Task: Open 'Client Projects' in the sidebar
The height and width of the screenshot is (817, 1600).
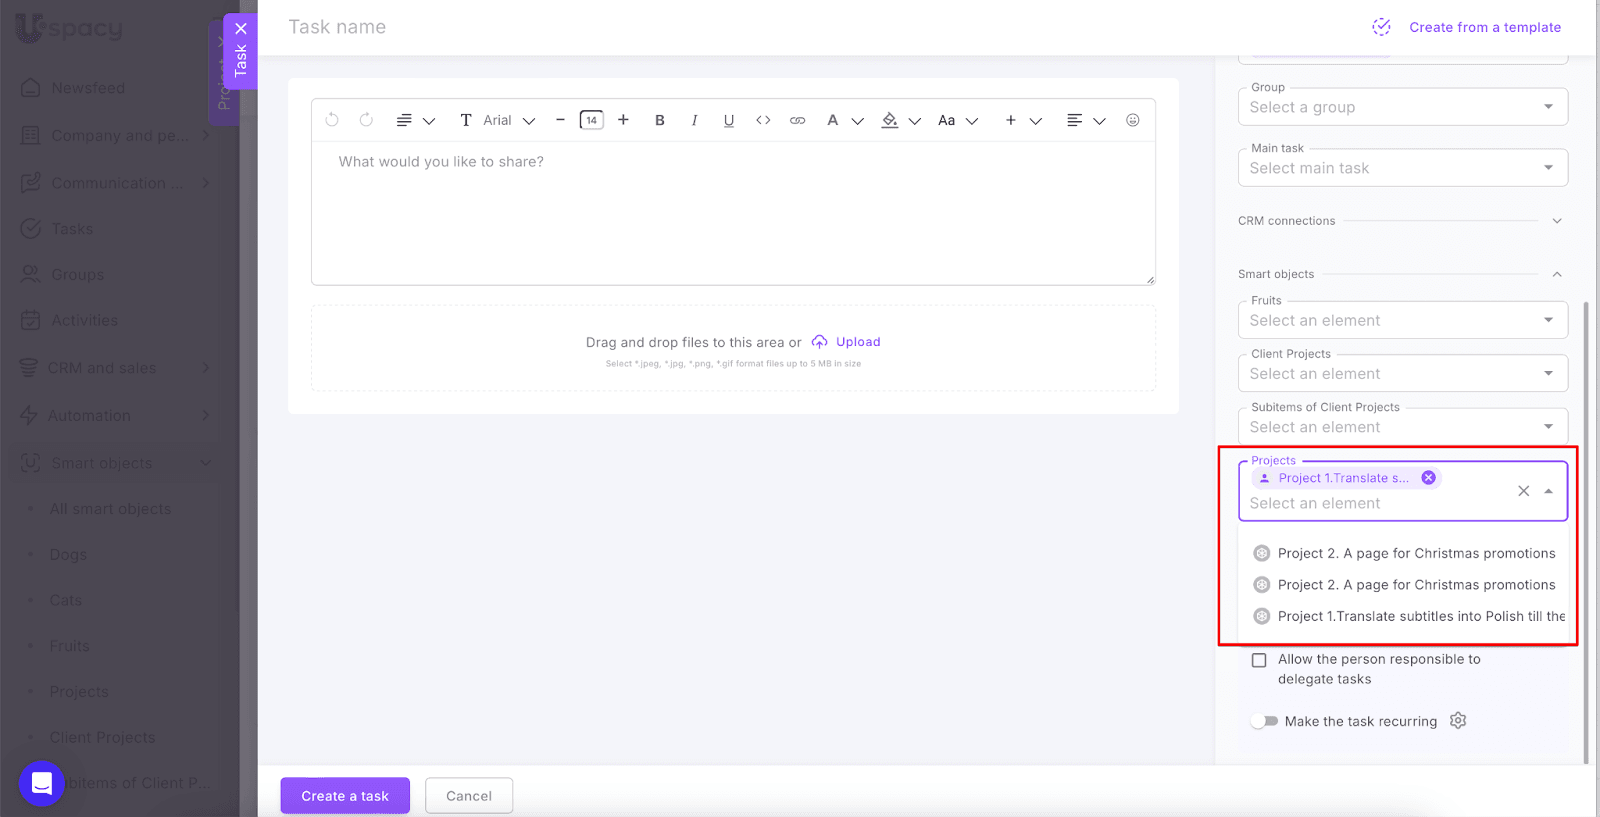Action: [x=102, y=737]
